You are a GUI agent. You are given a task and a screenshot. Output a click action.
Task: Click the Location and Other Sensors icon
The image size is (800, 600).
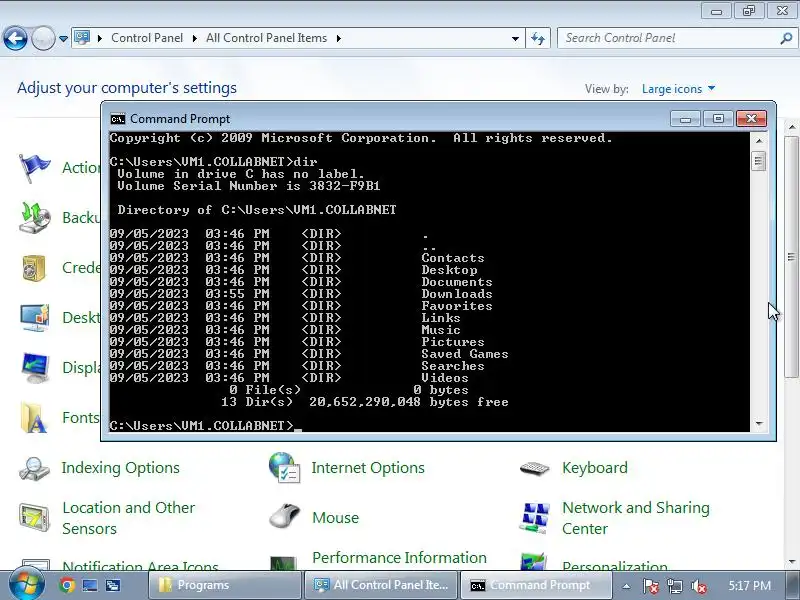pos(34,518)
